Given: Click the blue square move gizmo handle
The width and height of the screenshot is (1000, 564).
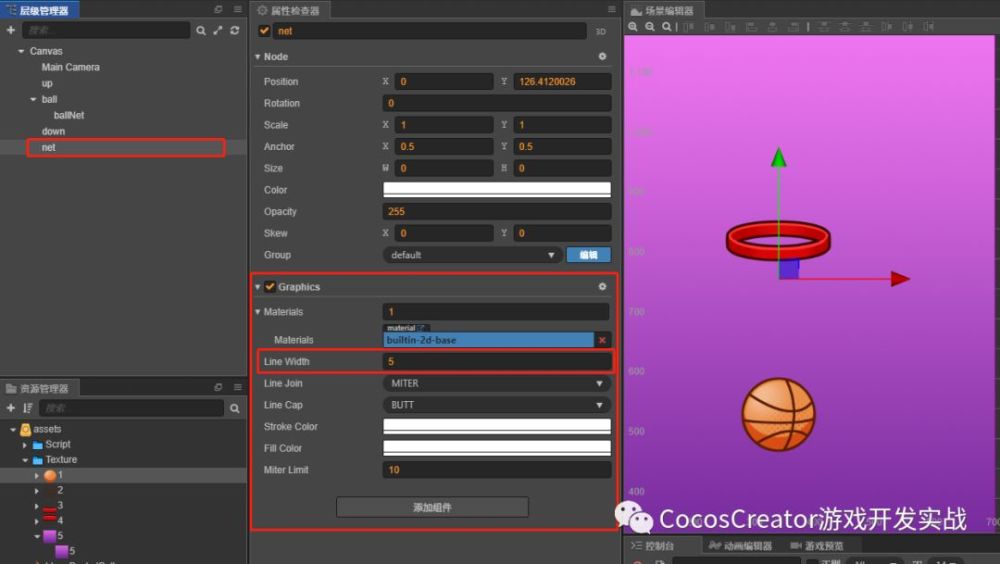Looking at the screenshot, I should coord(789,269).
